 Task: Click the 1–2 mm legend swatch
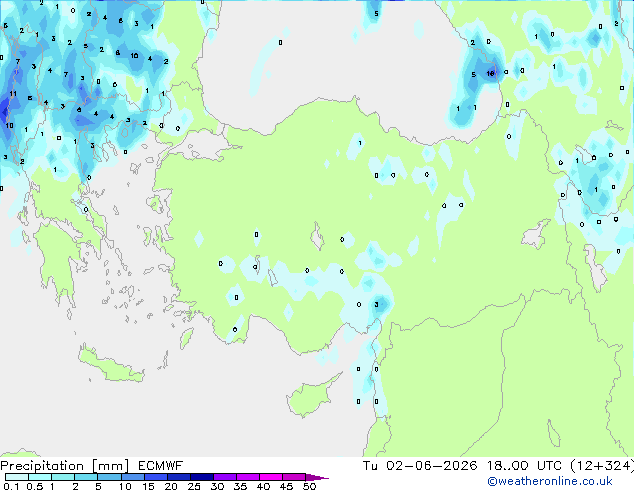click(x=63, y=477)
